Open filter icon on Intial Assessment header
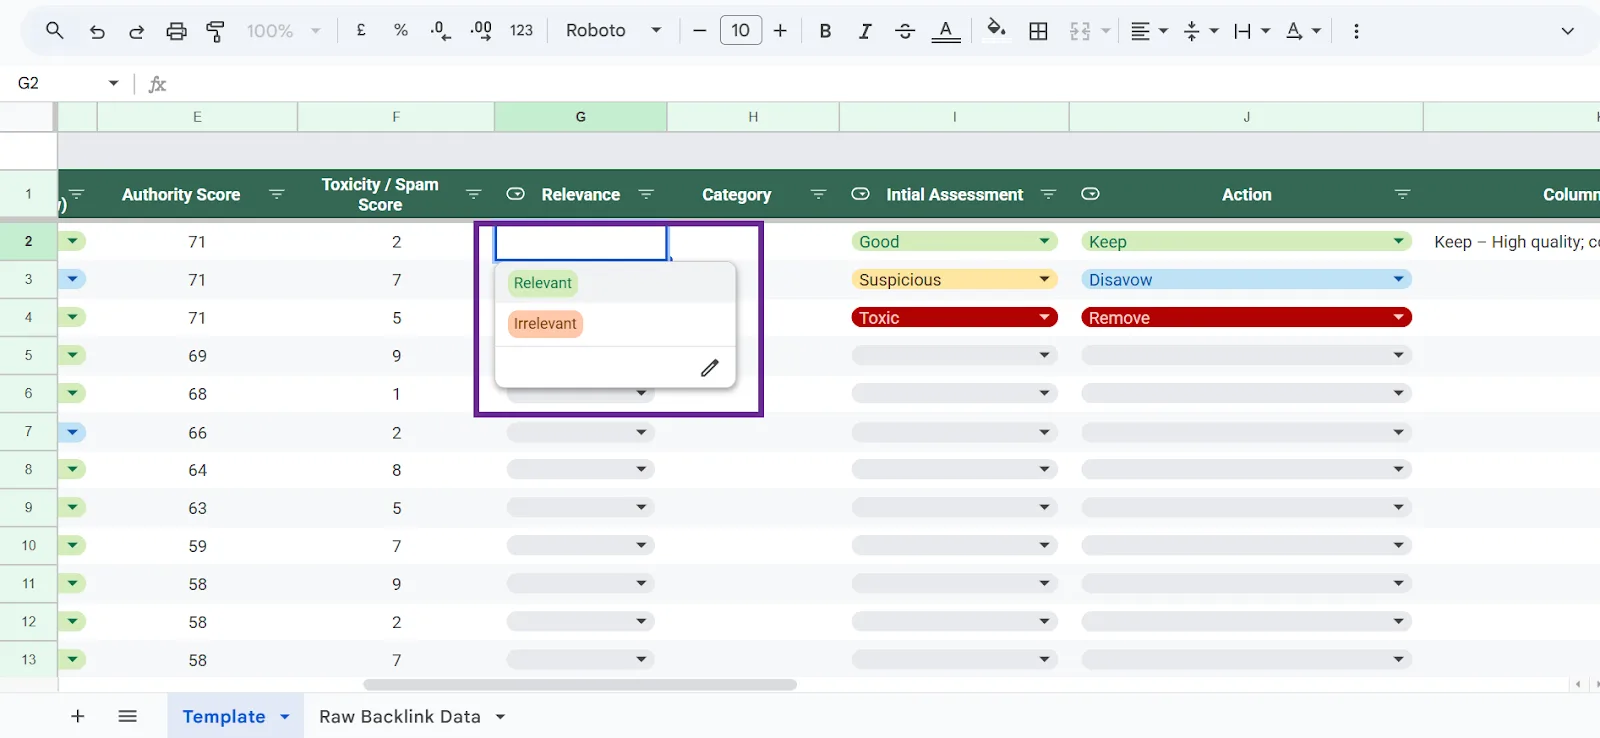The height and width of the screenshot is (738, 1600). [x=1048, y=194]
